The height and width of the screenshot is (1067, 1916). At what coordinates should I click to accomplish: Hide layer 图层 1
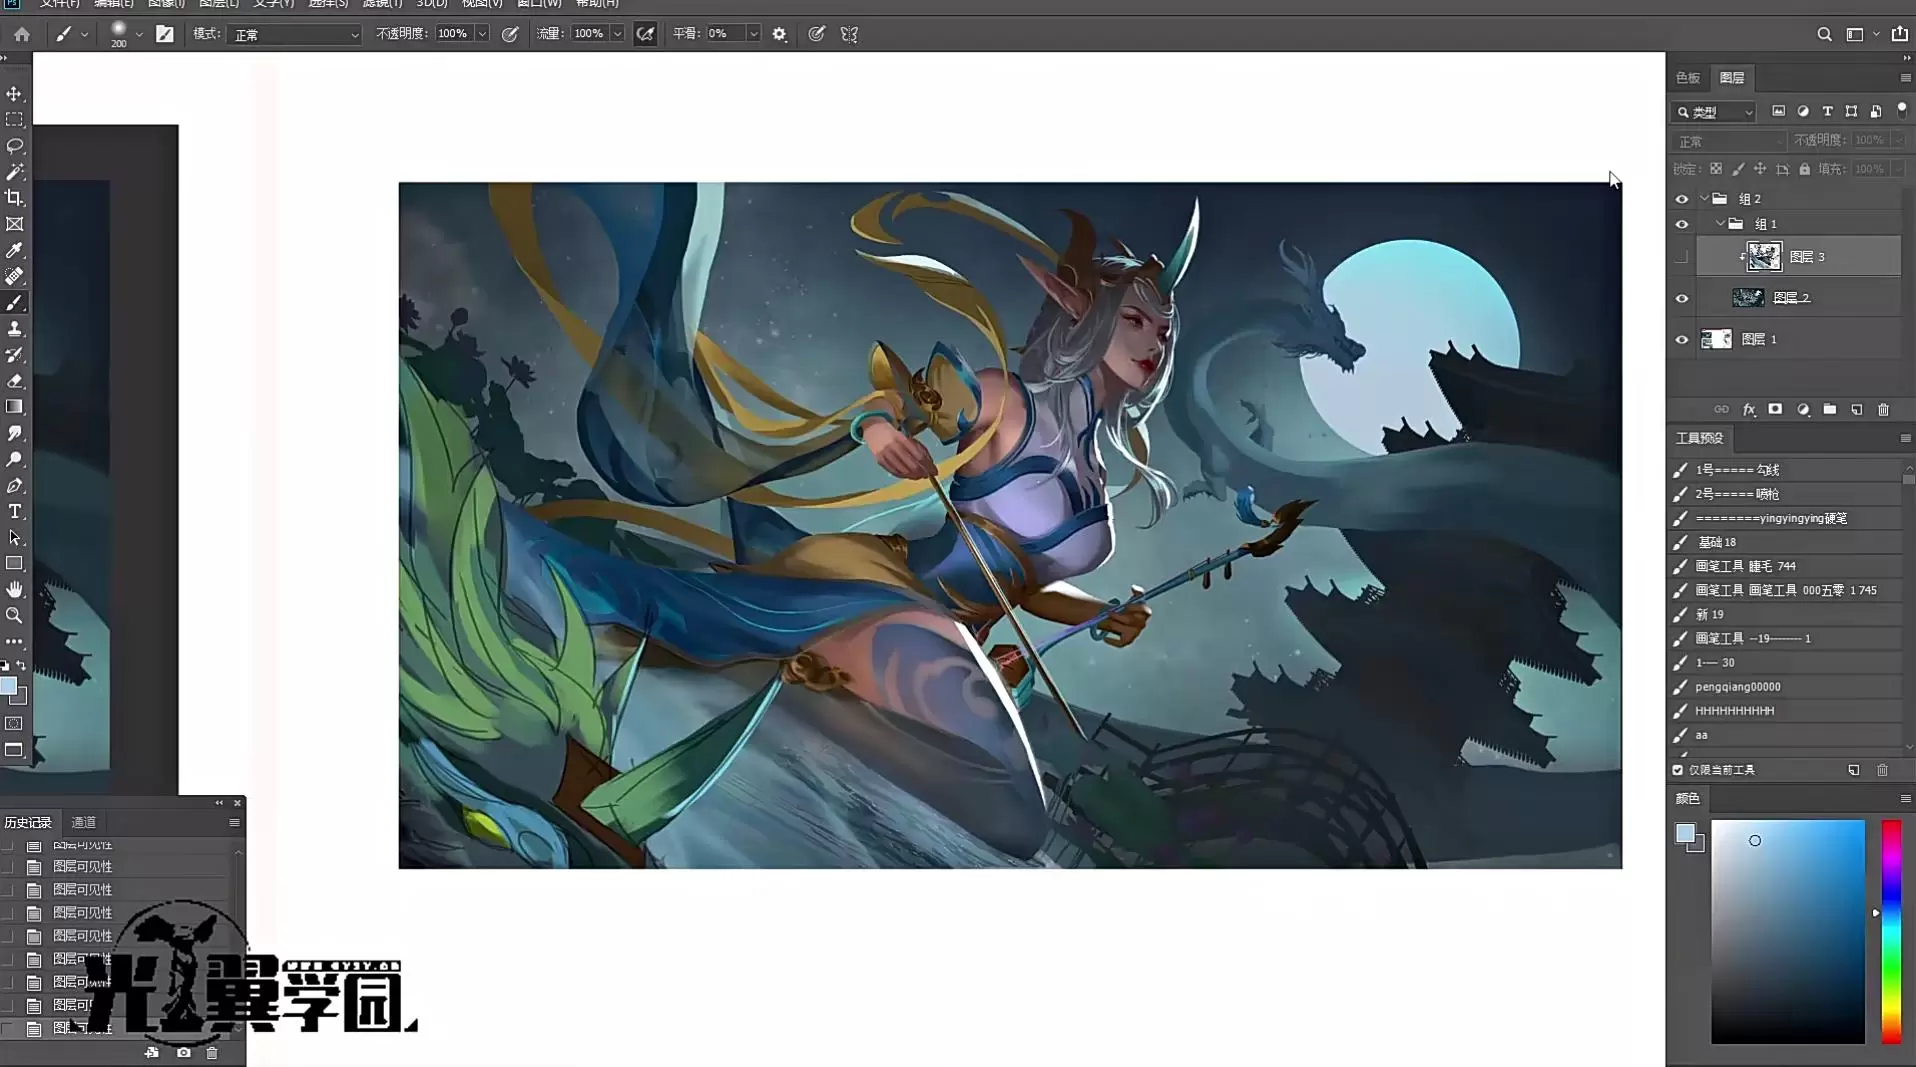pyautogui.click(x=1681, y=340)
